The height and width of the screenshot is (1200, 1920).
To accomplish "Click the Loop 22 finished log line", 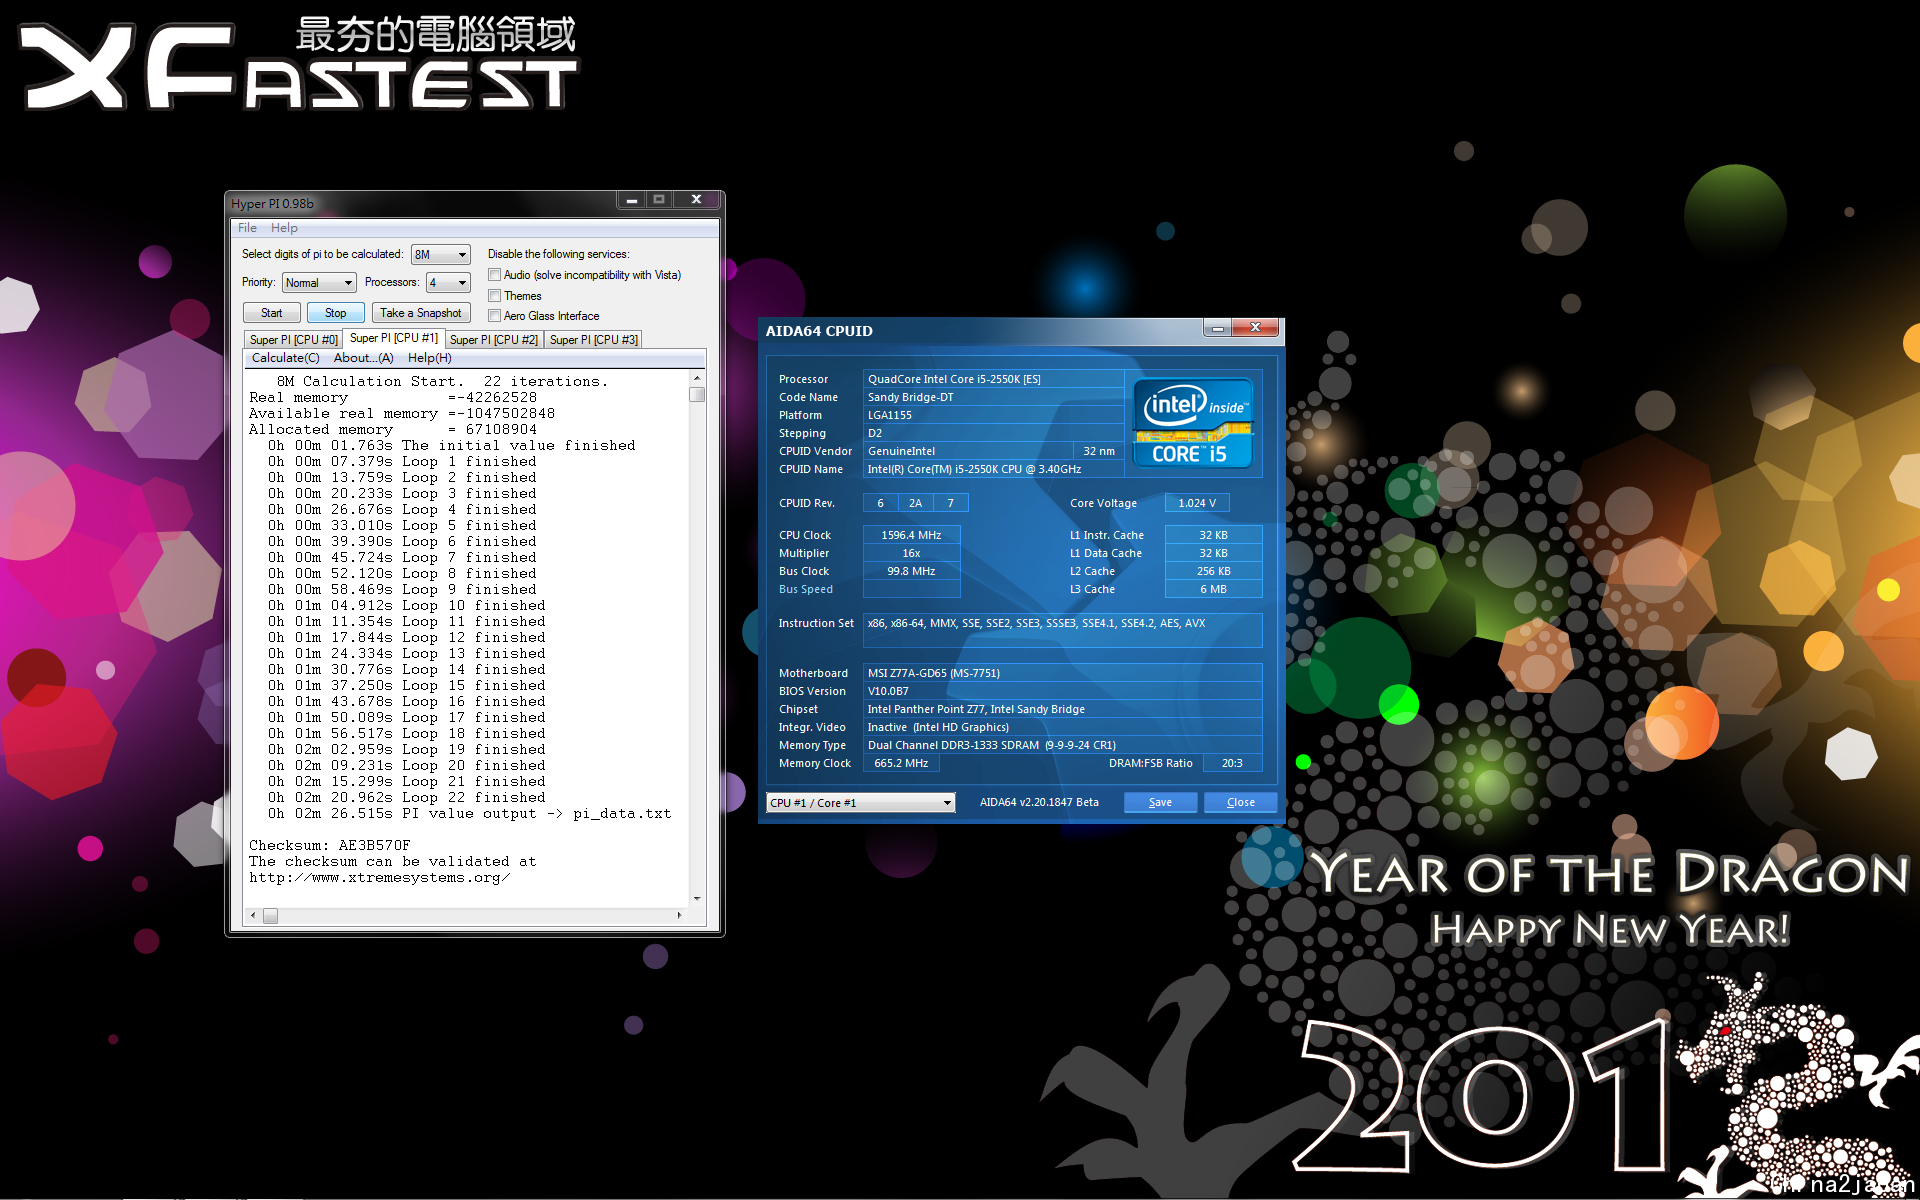I will (406, 797).
